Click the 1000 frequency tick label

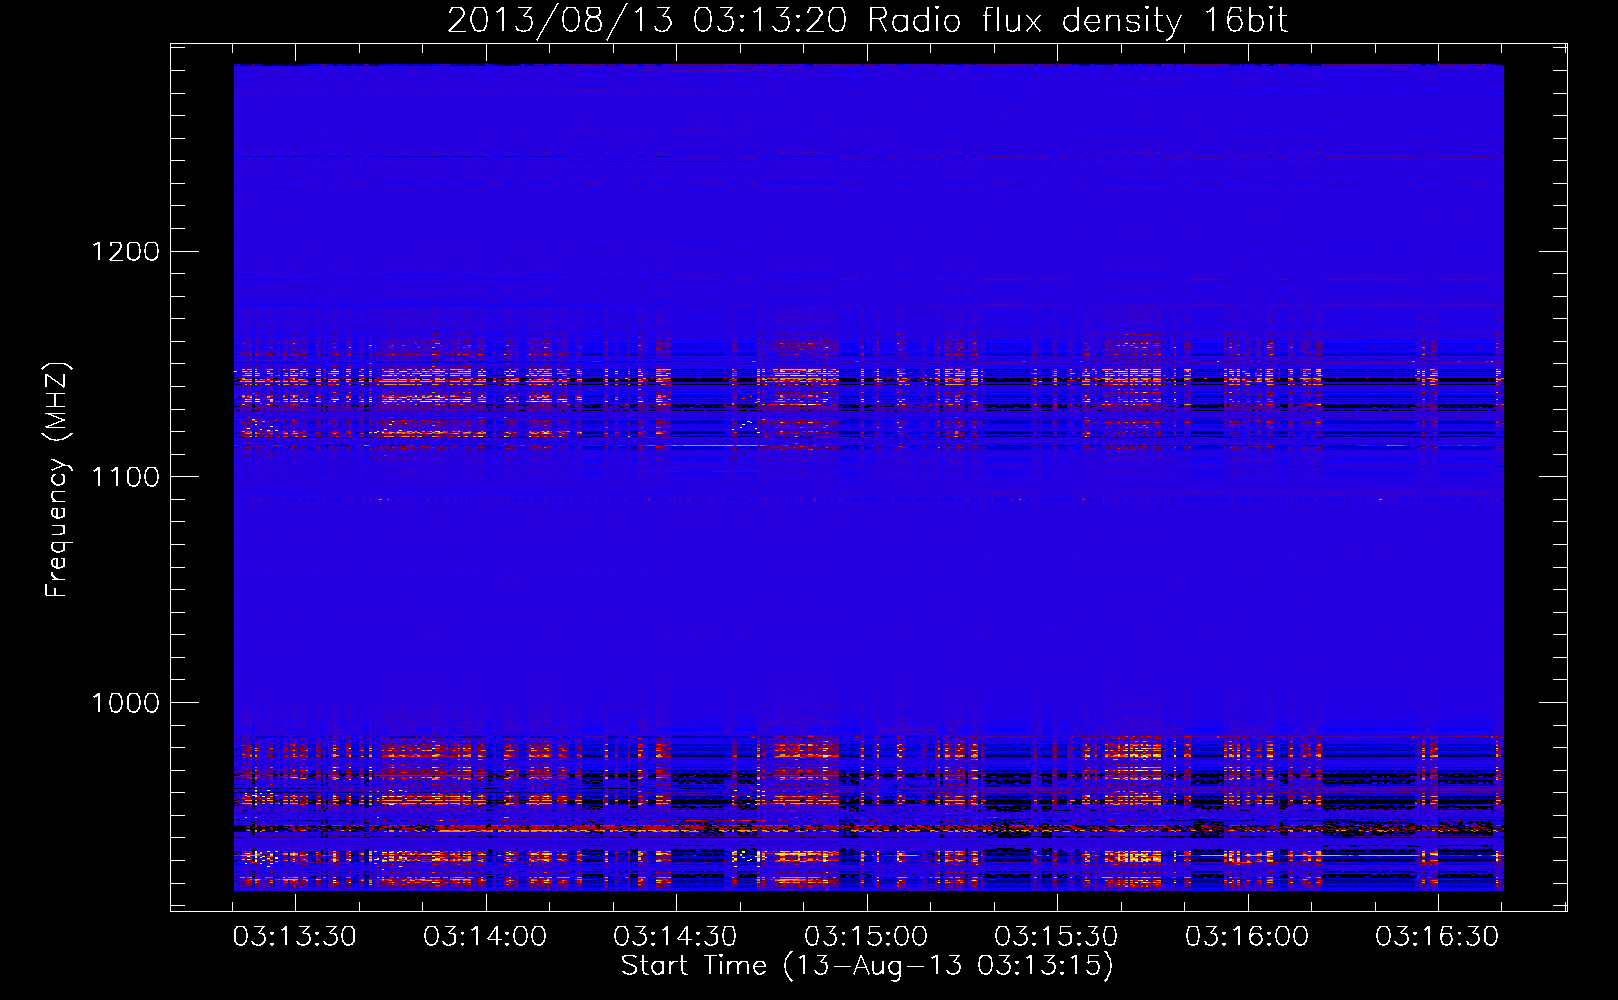(x=126, y=703)
